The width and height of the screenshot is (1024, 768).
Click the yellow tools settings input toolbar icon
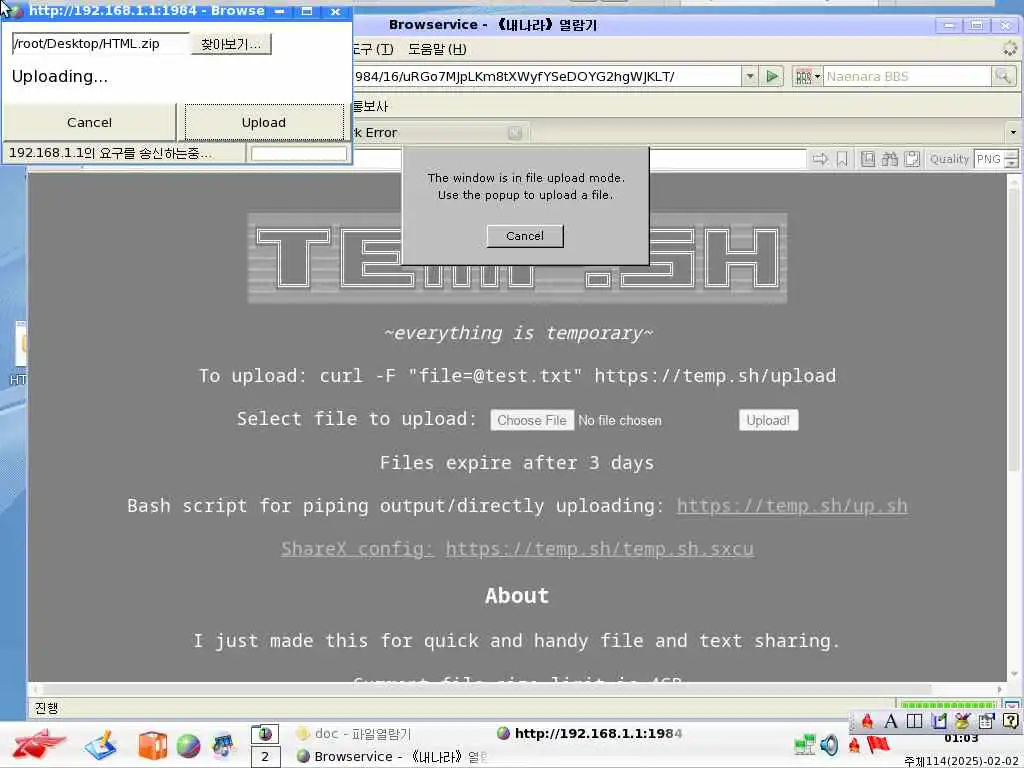pos(962,721)
